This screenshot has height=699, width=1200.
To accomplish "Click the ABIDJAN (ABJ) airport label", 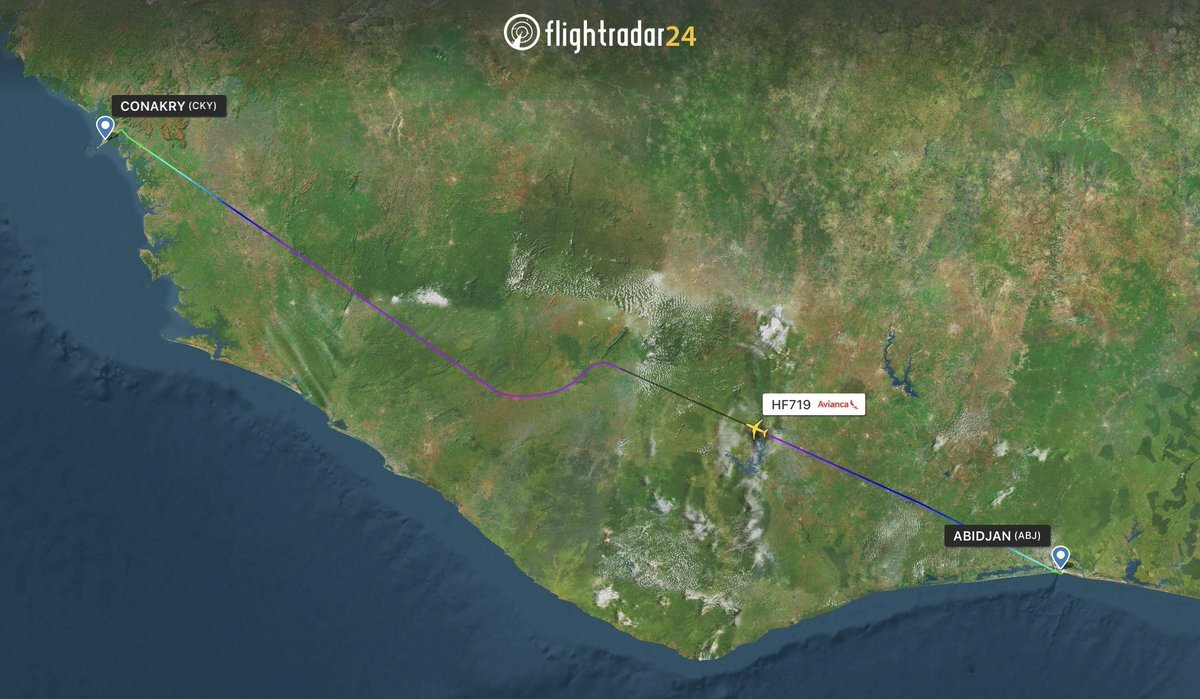I will pos(995,536).
